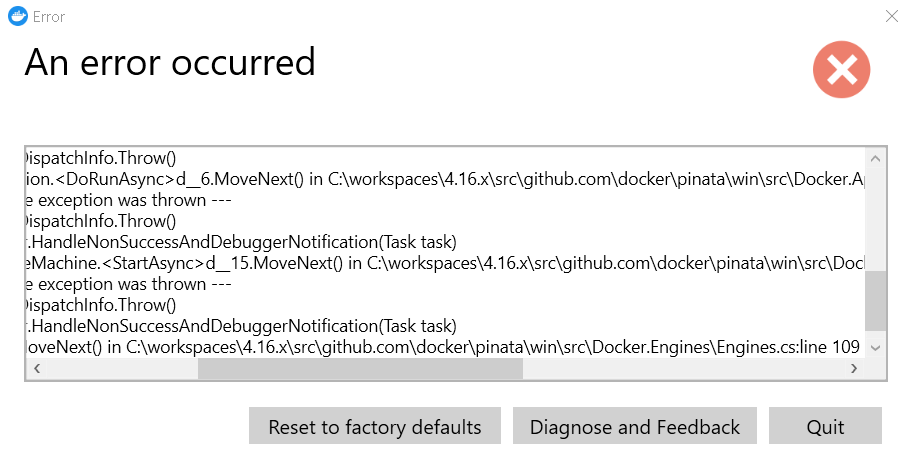Click the Docker whale icon in title bar
911x469 pixels.
pyautogui.click(x=17, y=17)
